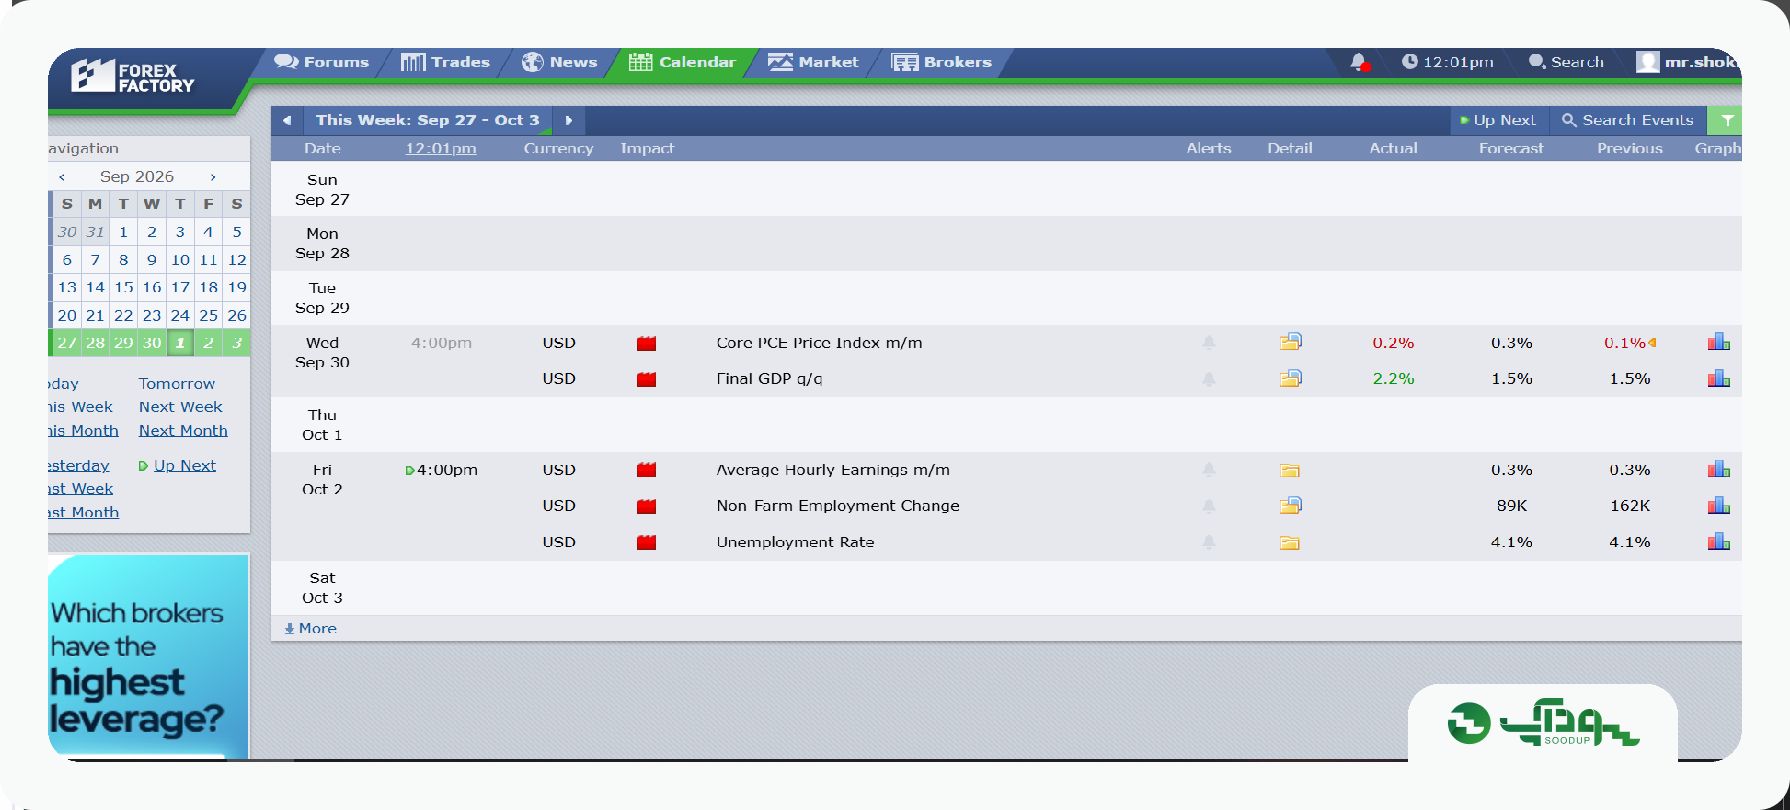Screen dimensions: 1790x810
Task: Go to previous week with left arrow
Action: tap(287, 120)
